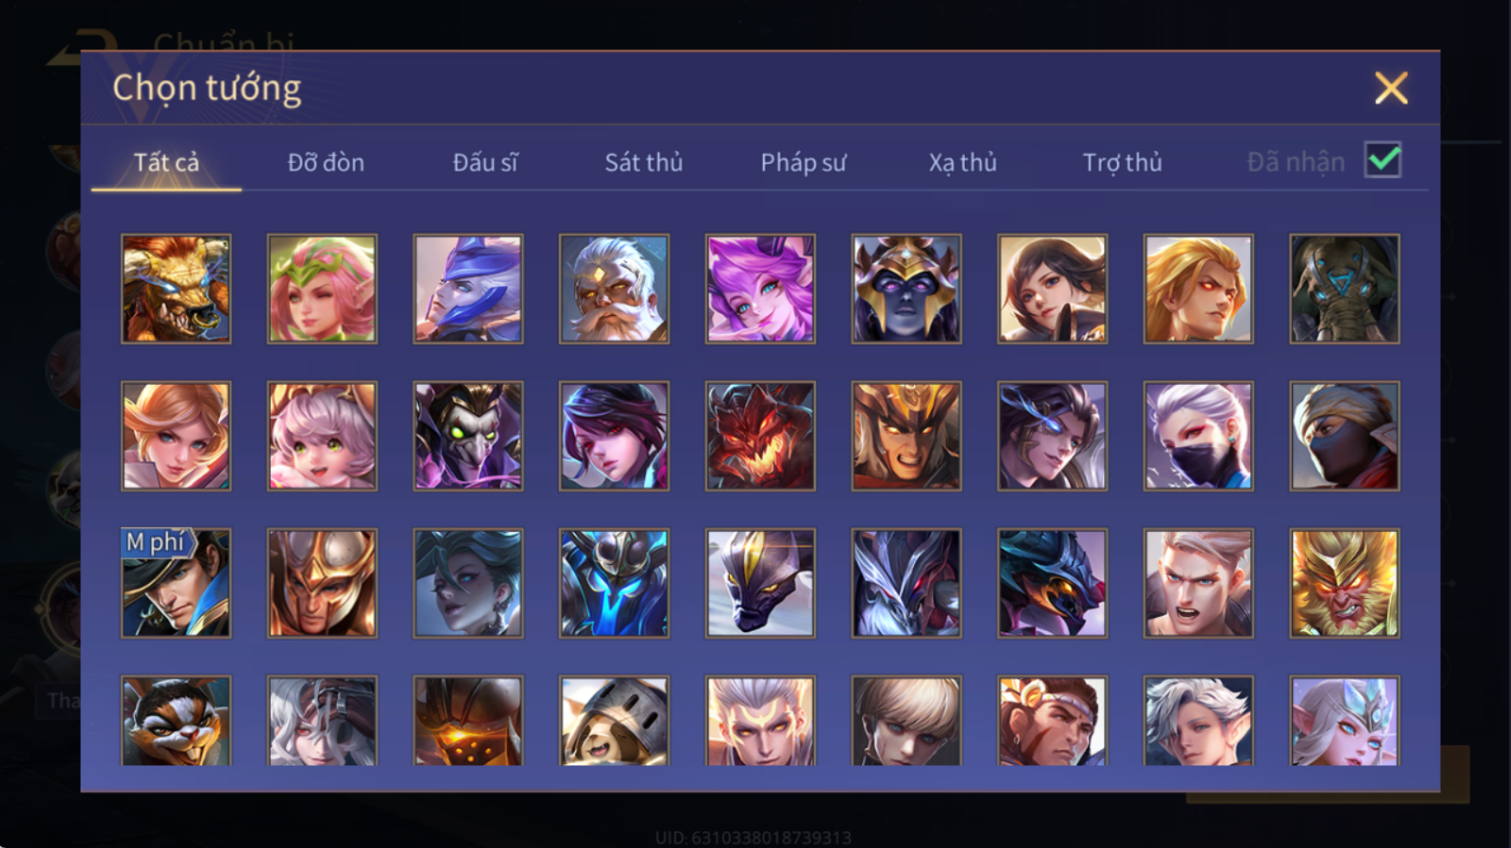Close the Chọn tướng dialog
Viewport: 1511px width, 848px height.
pos(1391,88)
